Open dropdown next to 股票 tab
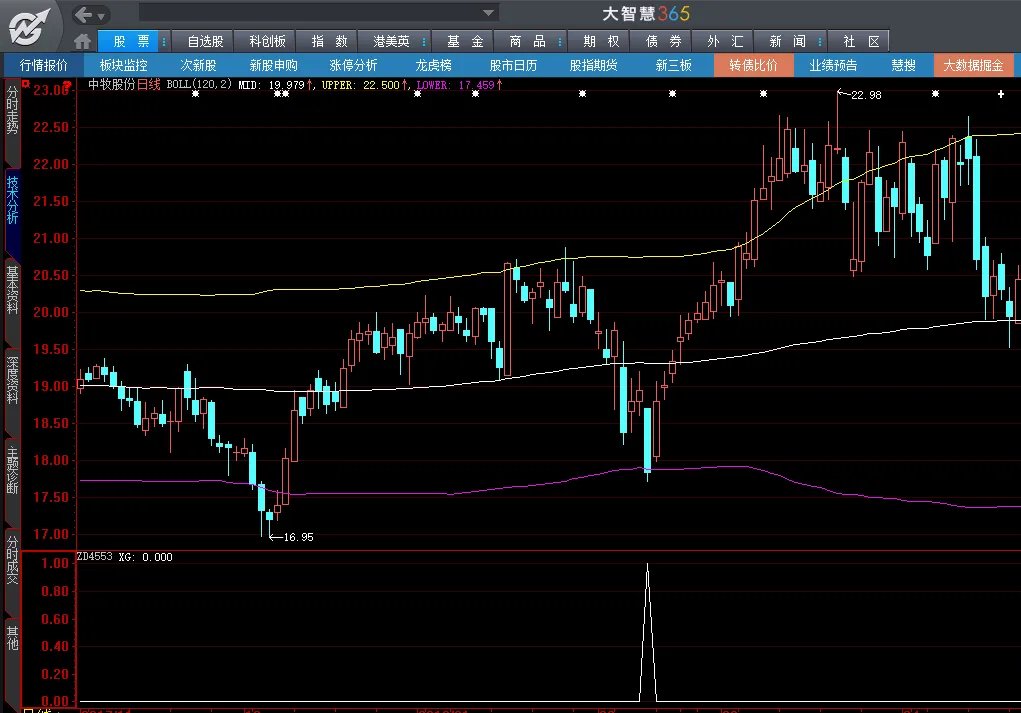The height and width of the screenshot is (713, 1021). pyautogui.click(x=164, y=41)
